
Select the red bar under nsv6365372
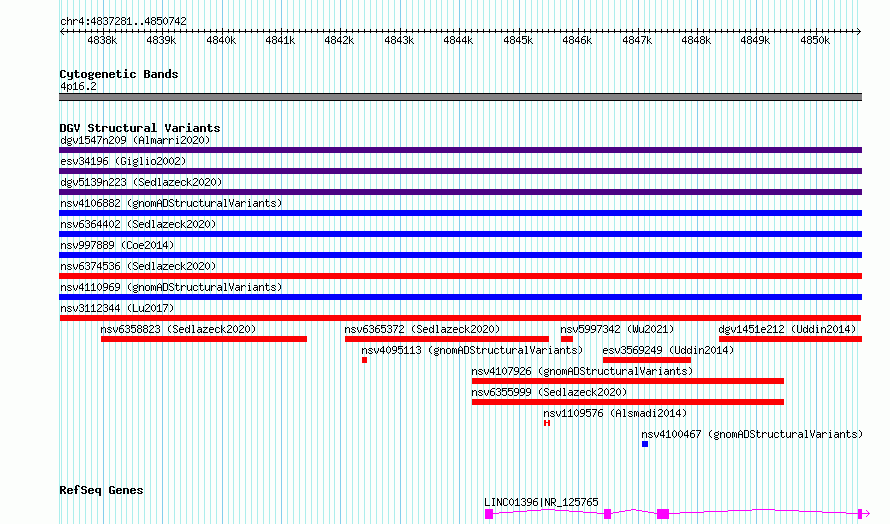(x=447, y=339)
